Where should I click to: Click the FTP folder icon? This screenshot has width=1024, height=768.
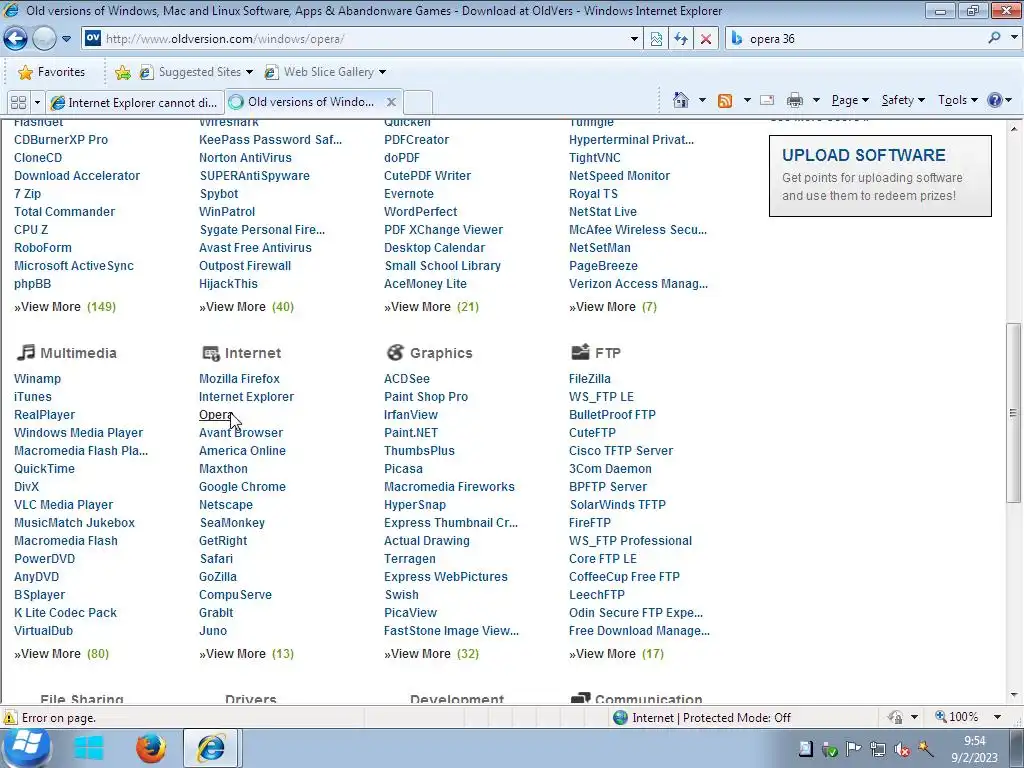tap(580, 352)
